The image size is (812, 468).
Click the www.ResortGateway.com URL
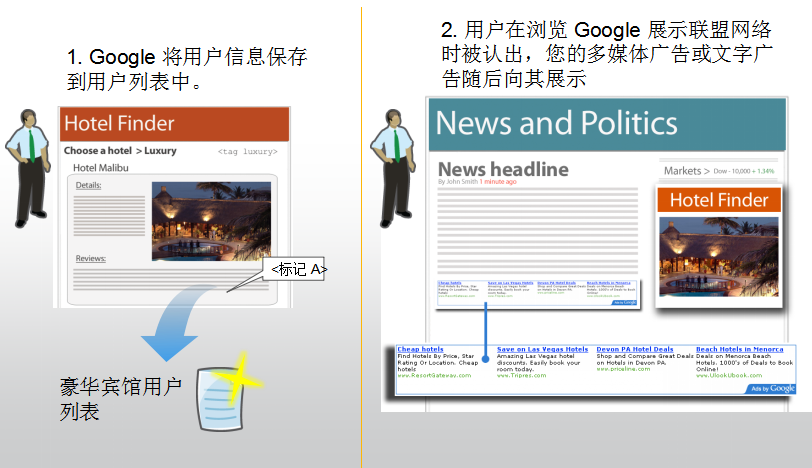(x=434, y=376)
